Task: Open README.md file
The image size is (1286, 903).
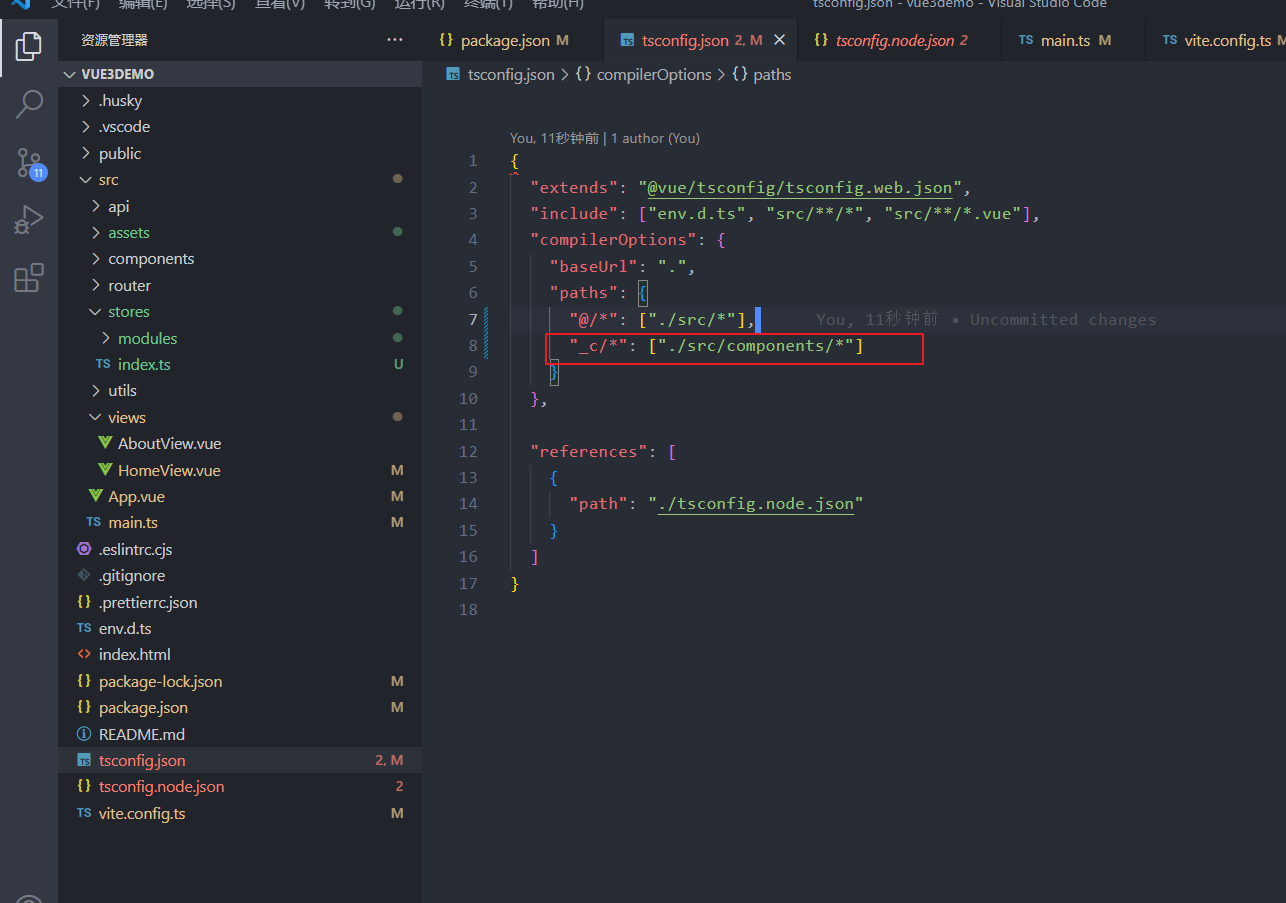Action: (x=240, y=735)
